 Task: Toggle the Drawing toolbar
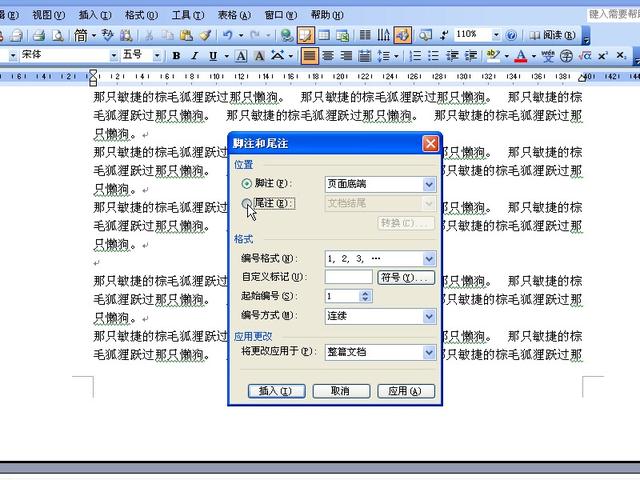pyautogui.click(x=402, y=36)
